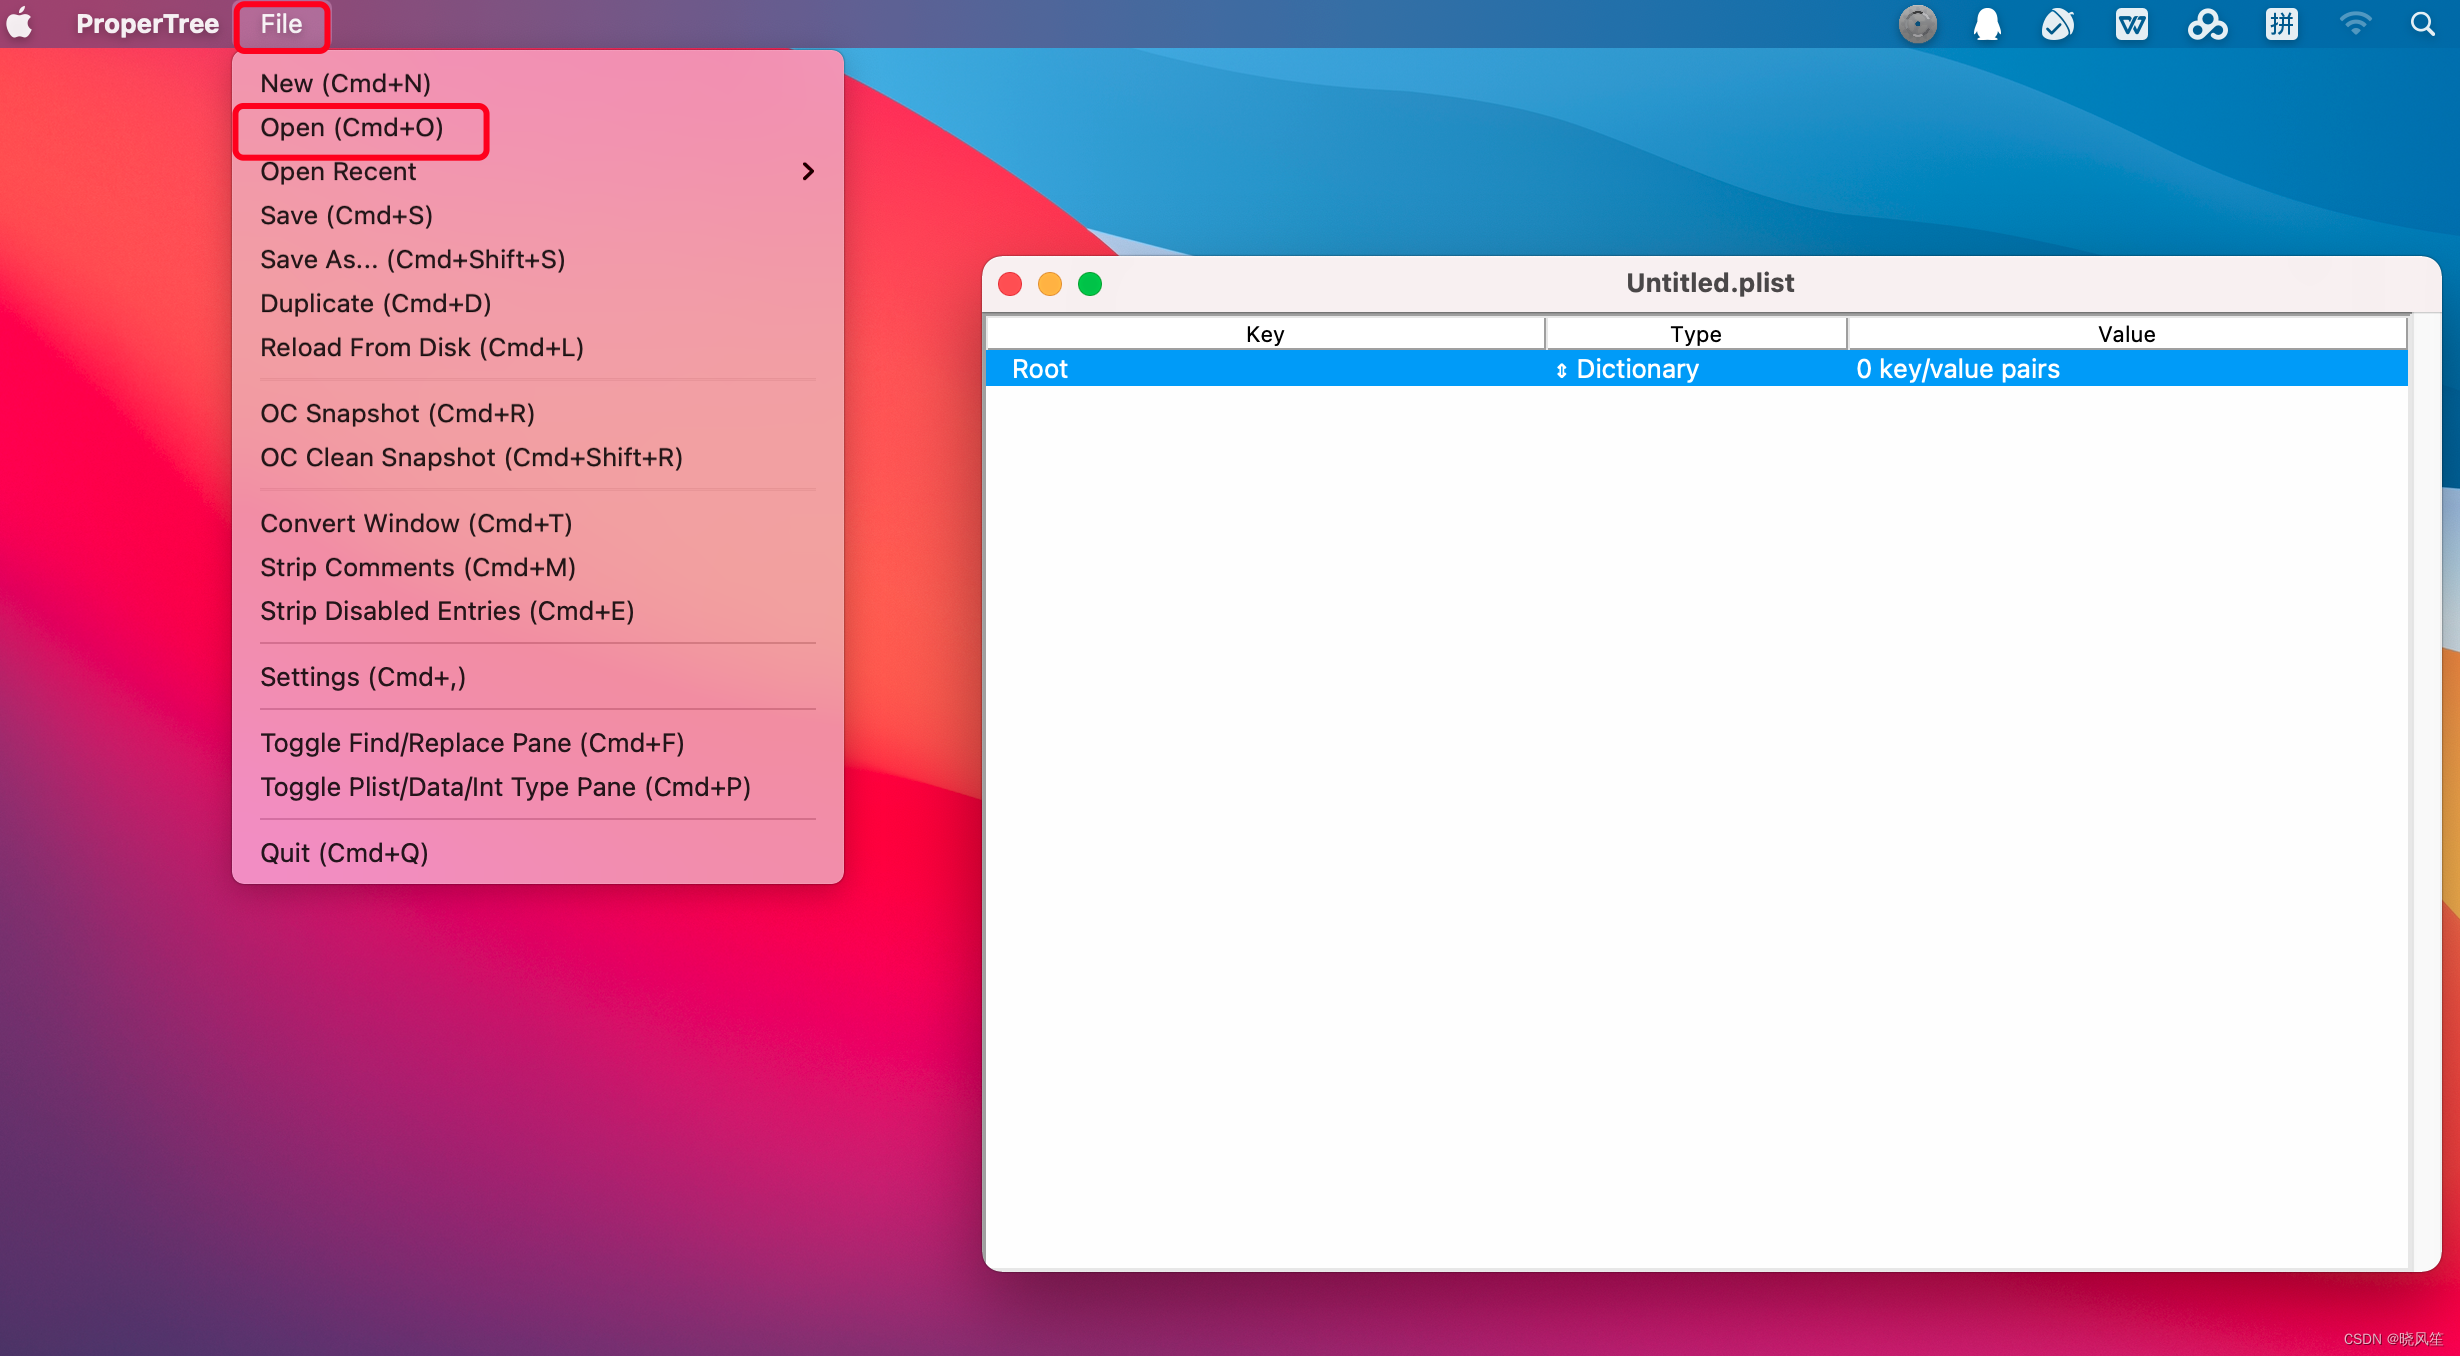Choose OC Snapshot (Cmd+R) menu item
Viewport: 2460px width, 1356px height.
(x=397, y=413)
